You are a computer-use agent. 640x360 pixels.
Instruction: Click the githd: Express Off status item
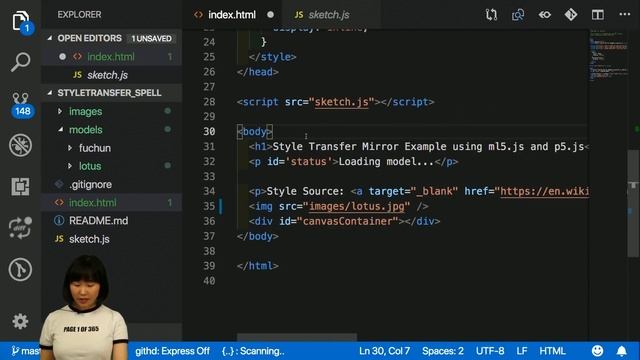172,351
